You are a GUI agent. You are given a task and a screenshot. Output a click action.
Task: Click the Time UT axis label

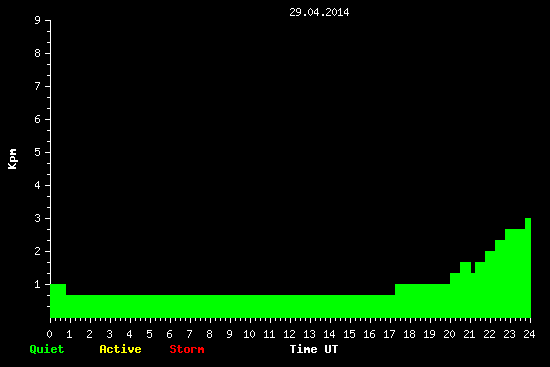coord(314,349)
